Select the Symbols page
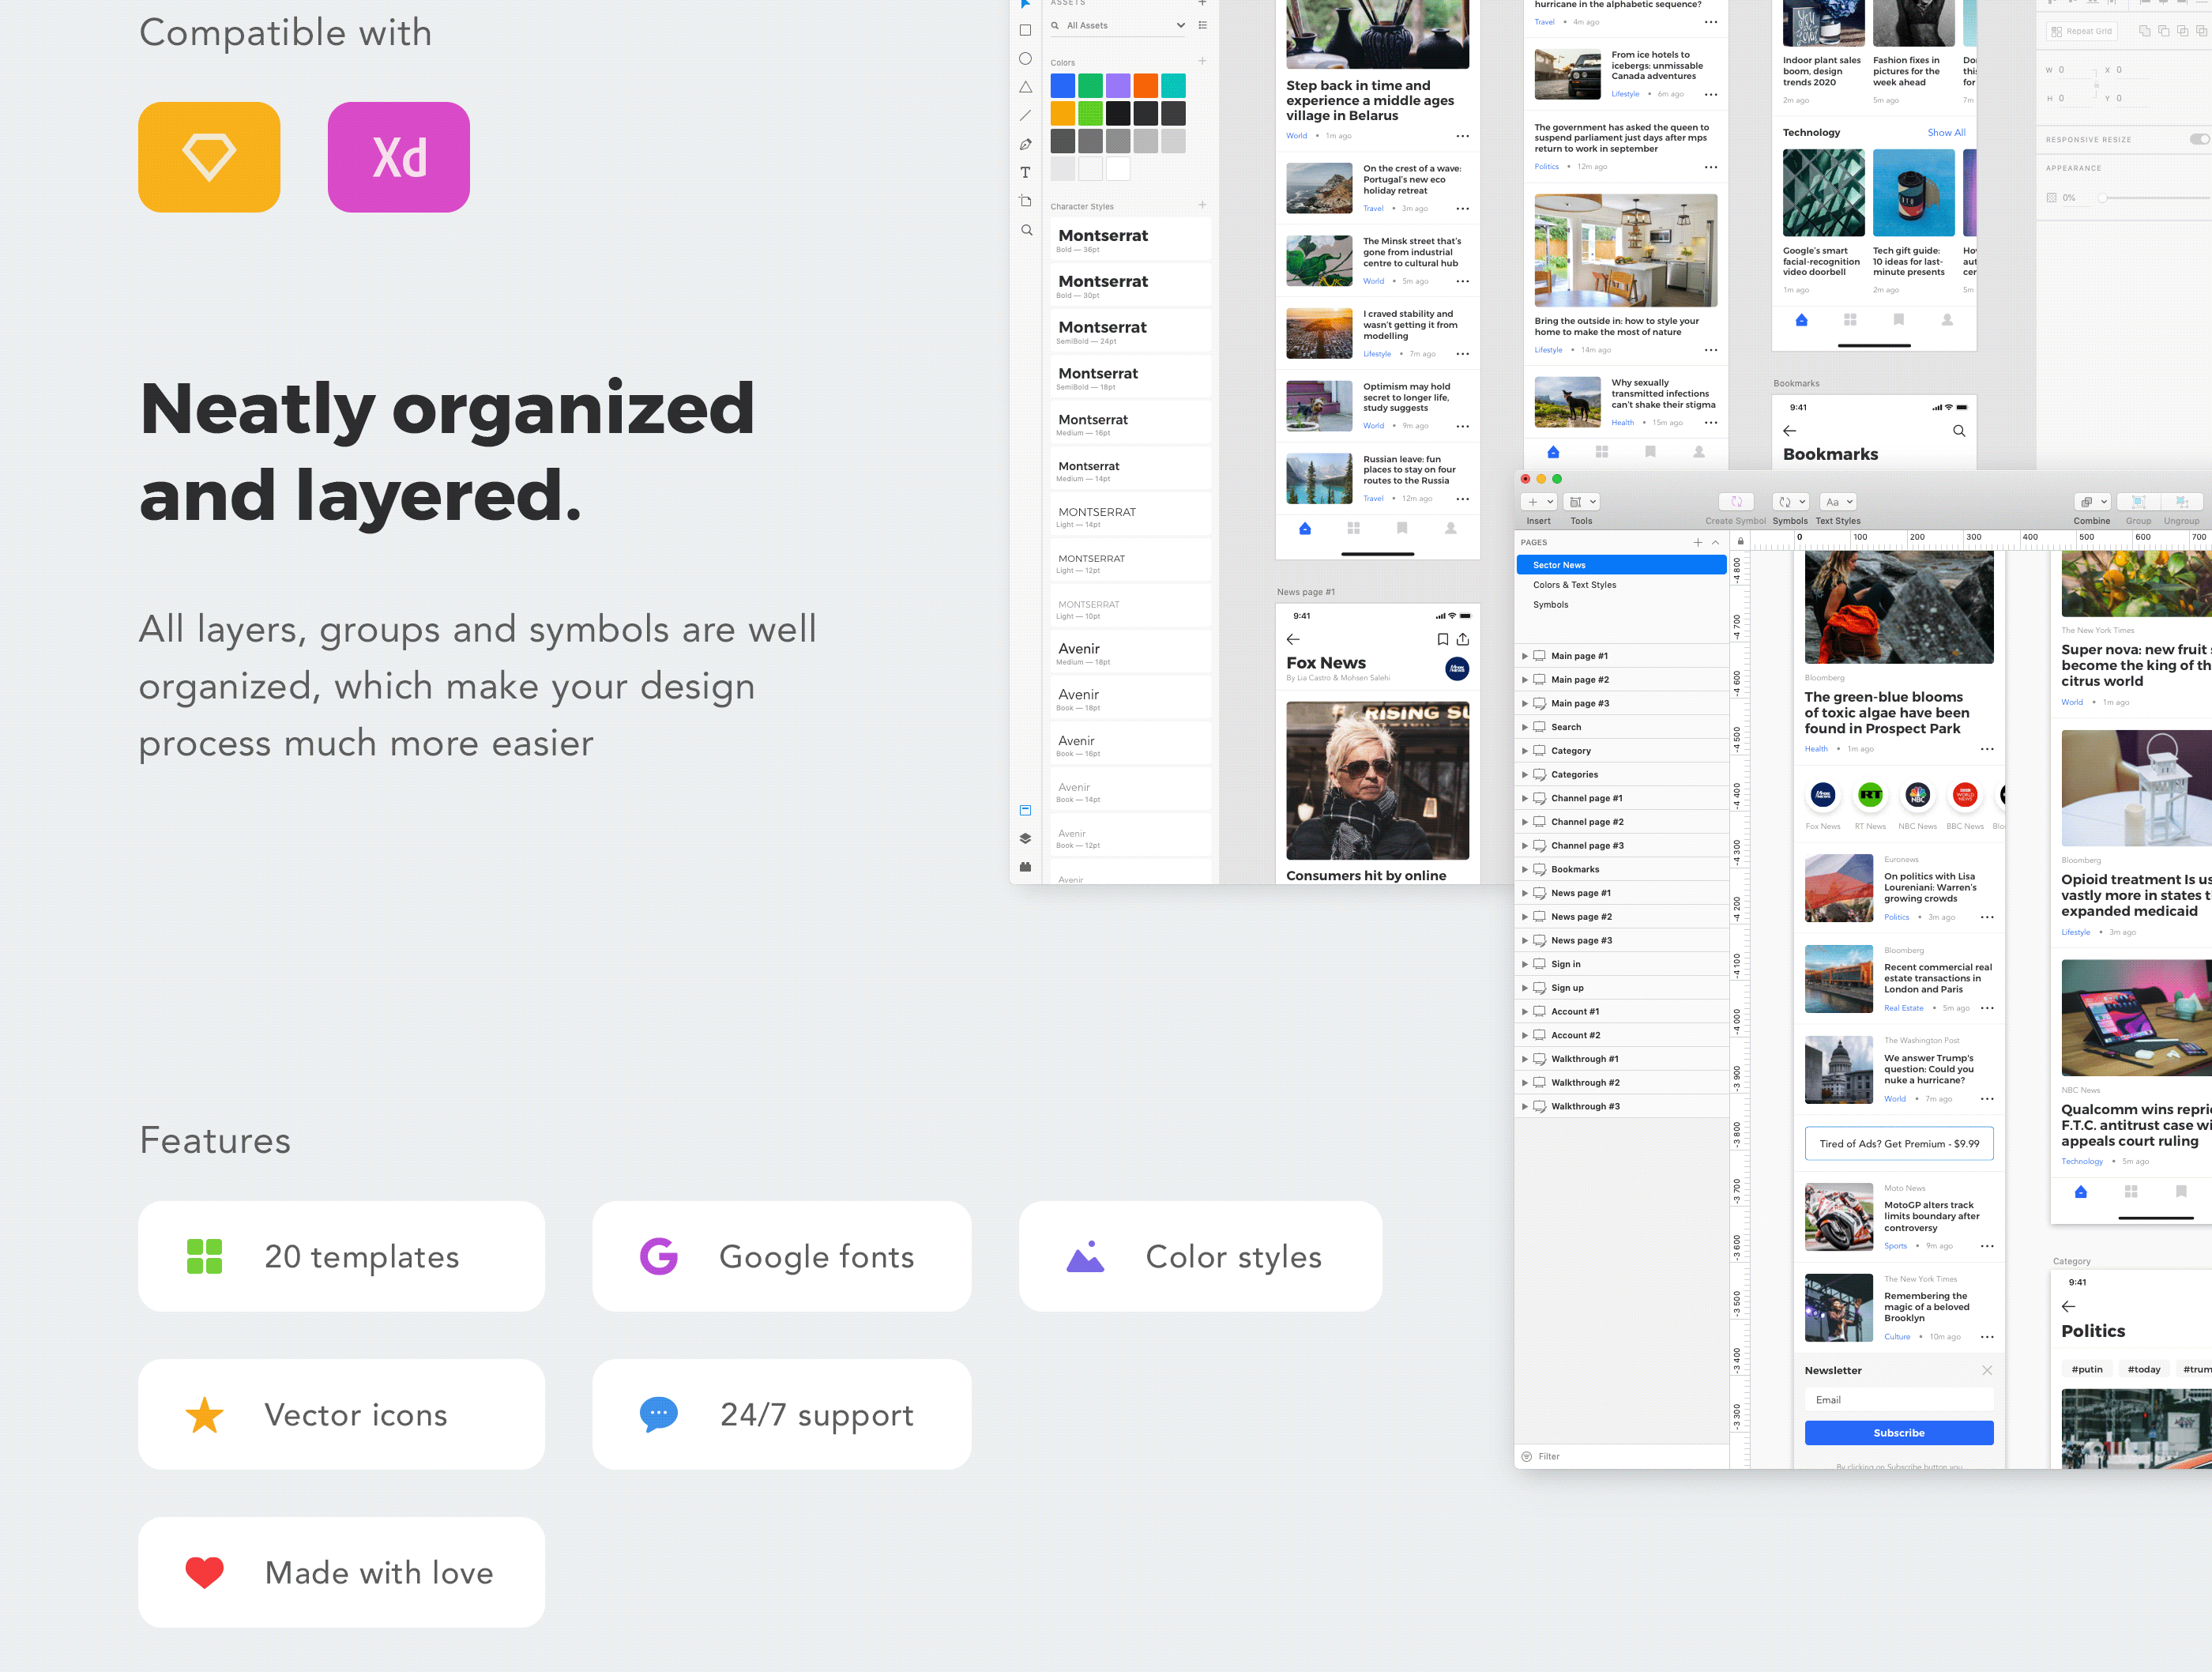This screenshot has width=2212, height=1672. coord(1550,605)
